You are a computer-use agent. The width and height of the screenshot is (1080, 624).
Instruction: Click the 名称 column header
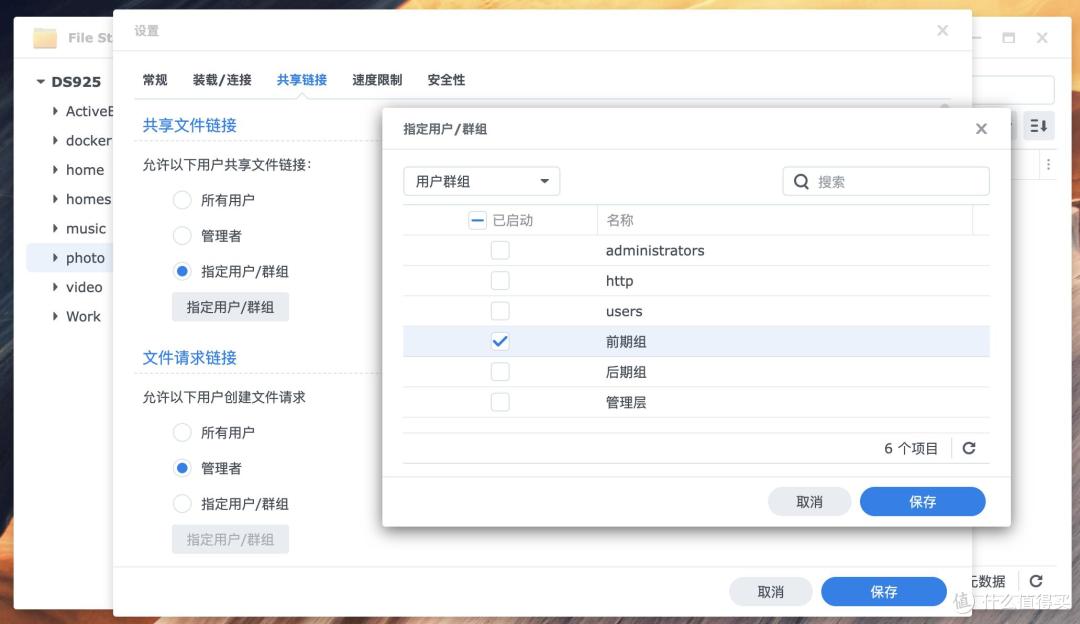tap(785, 220)
